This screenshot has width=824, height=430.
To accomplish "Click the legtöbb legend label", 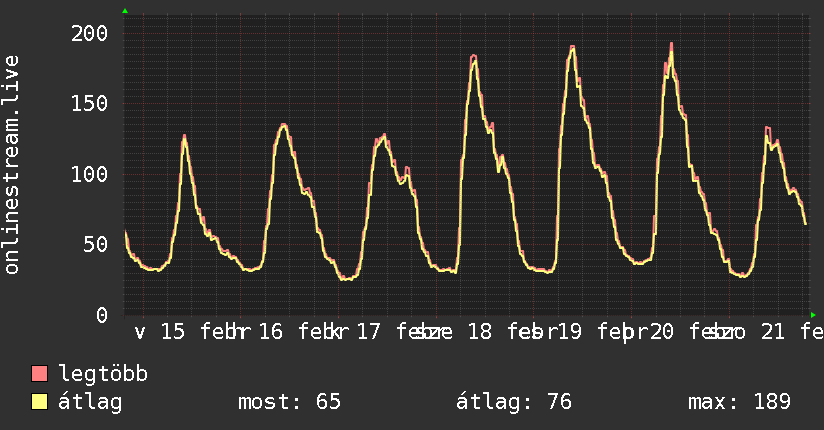I will pos(103,374).
